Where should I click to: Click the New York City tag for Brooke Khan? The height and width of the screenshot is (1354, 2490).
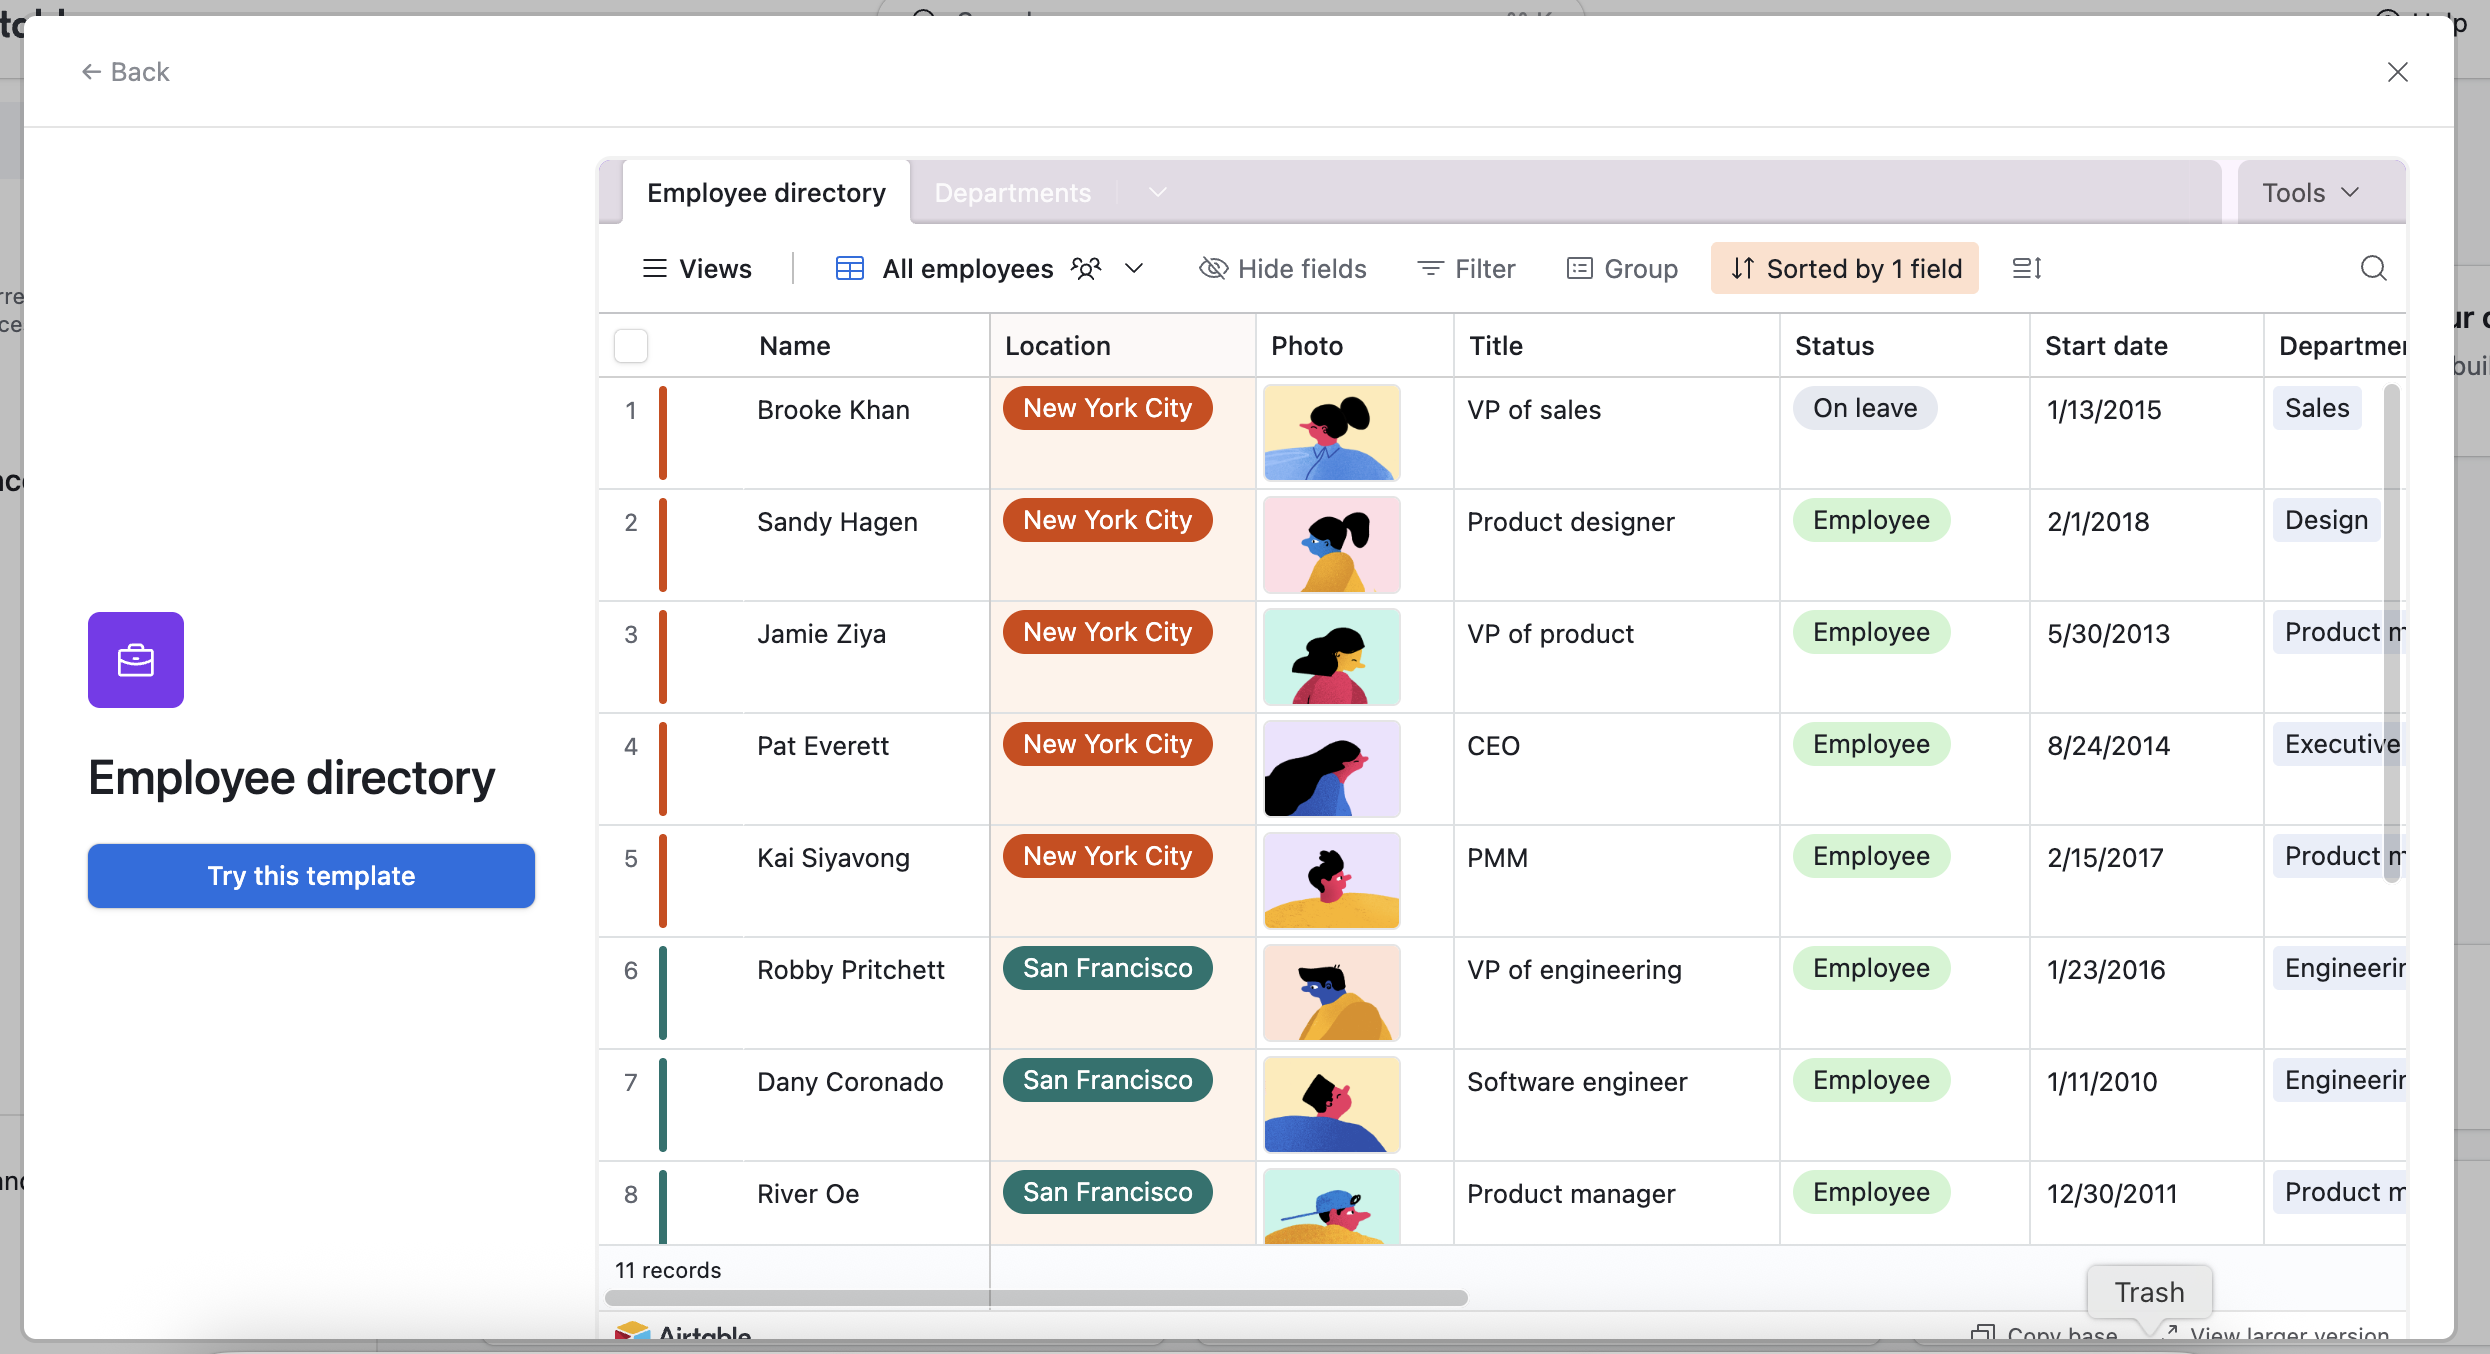click(1107, 408)
